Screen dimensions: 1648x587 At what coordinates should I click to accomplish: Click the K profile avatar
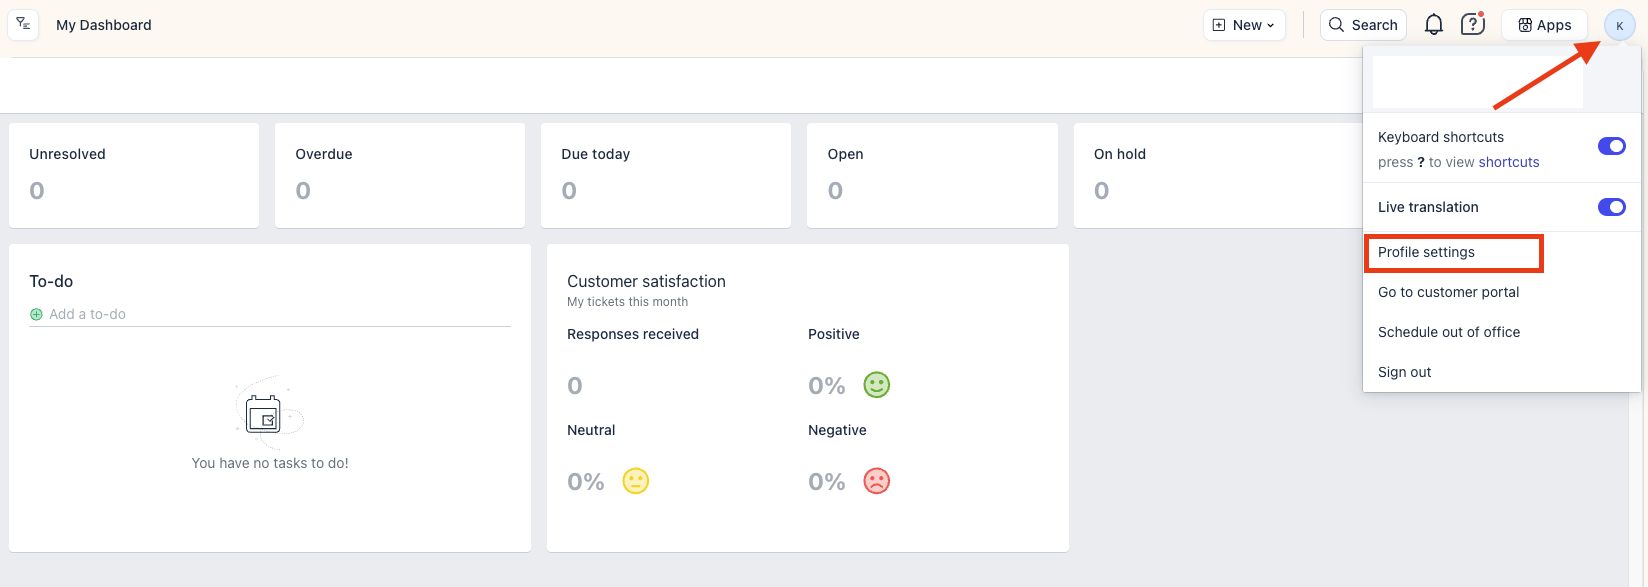coord(1619,25)
